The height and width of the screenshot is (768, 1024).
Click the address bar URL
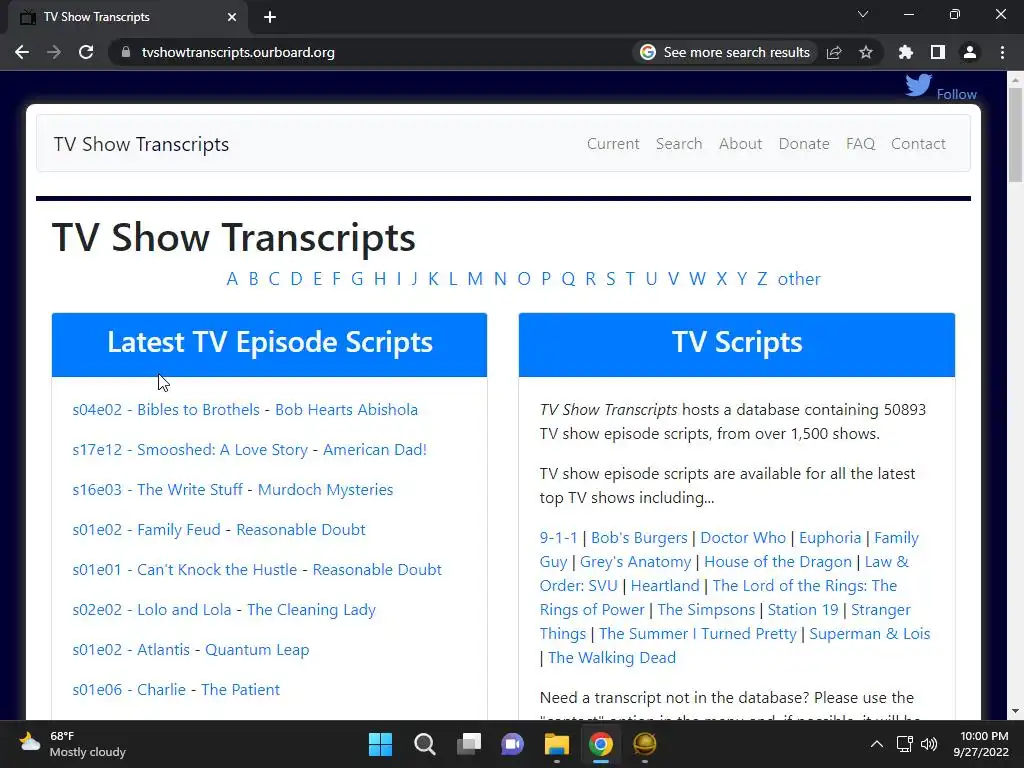238,52
